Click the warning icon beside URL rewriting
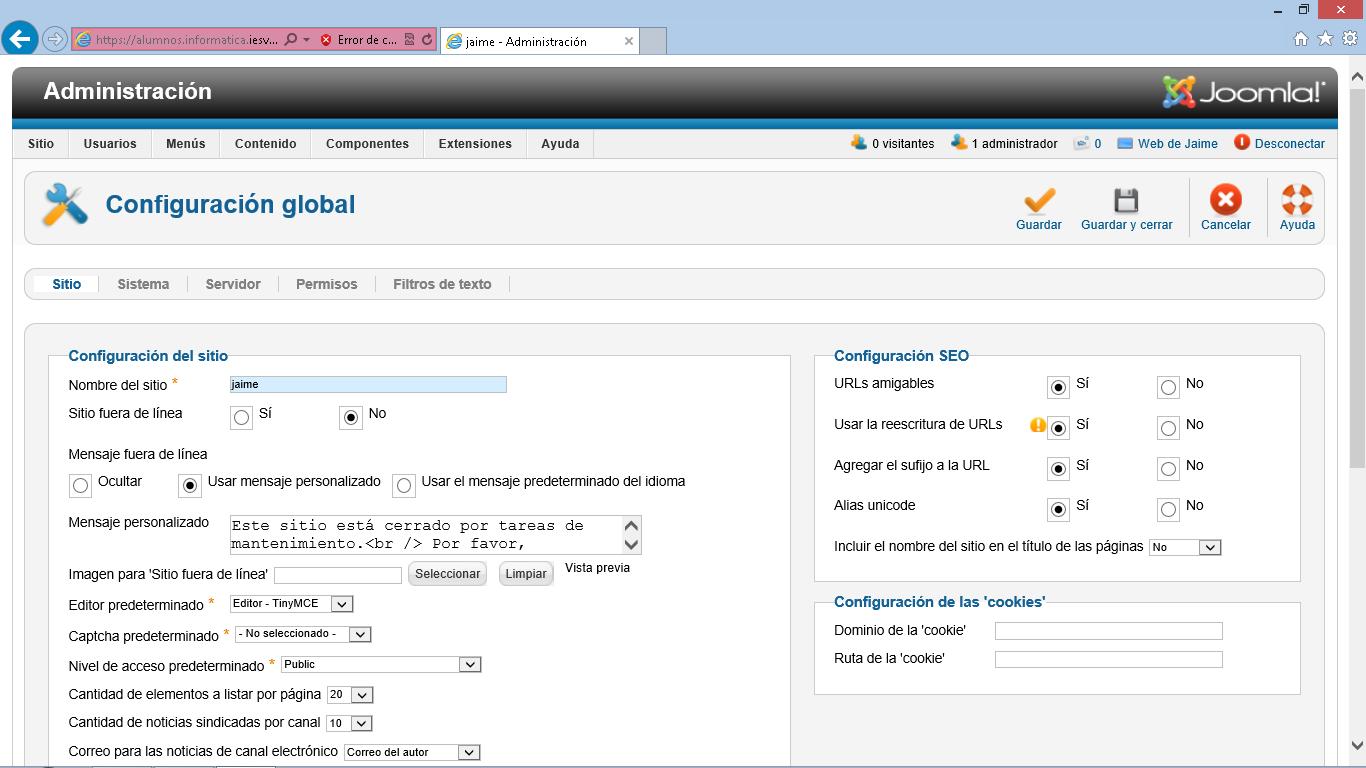Viewport: 1366px width, 768px height. (x=1038, y=425)
